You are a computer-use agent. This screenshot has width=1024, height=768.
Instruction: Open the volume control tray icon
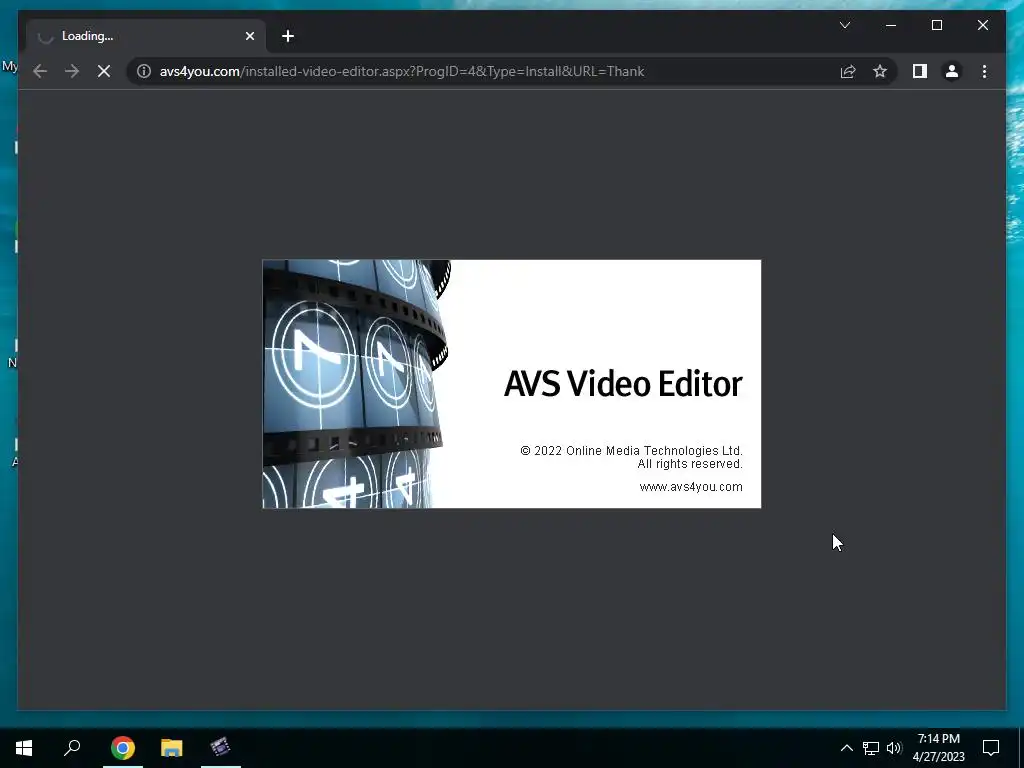(894, 748)
